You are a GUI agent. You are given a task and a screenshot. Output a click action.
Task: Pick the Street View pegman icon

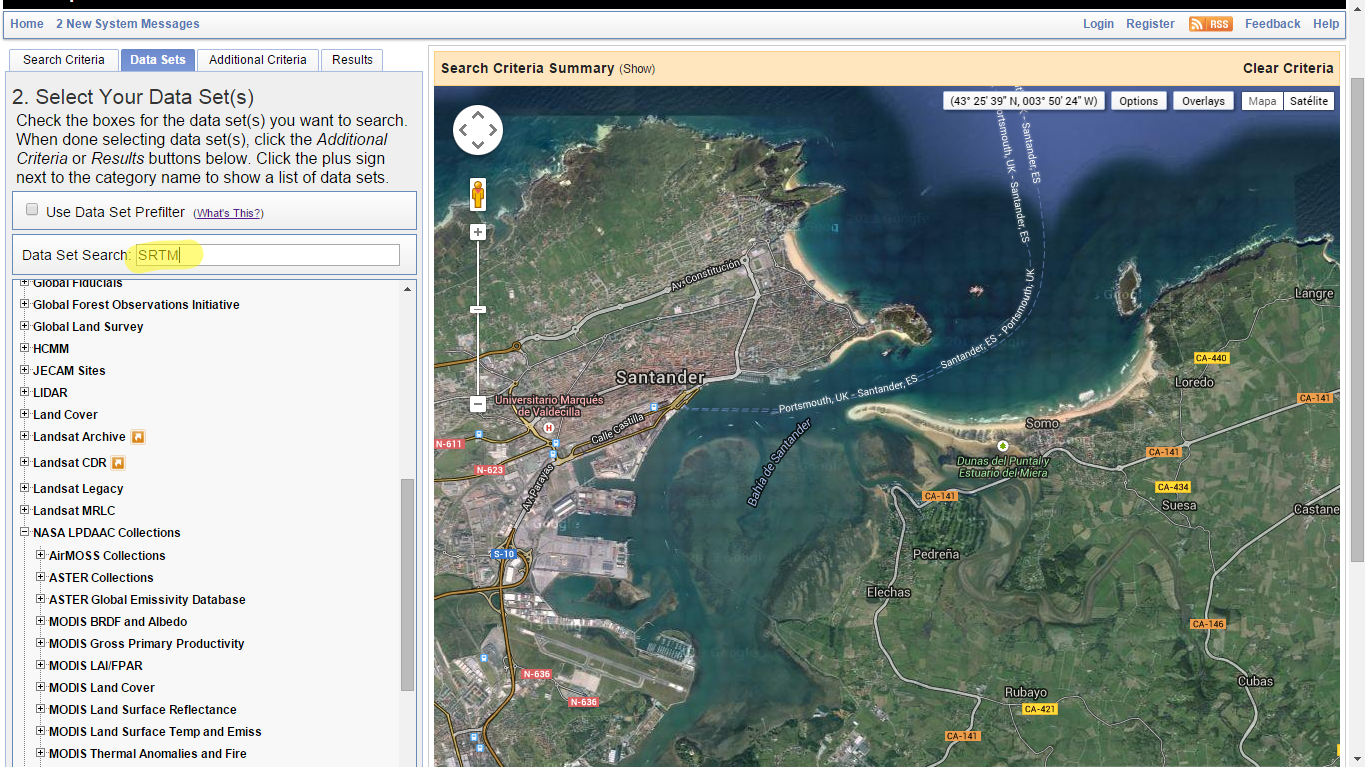(x=478, y=194)
